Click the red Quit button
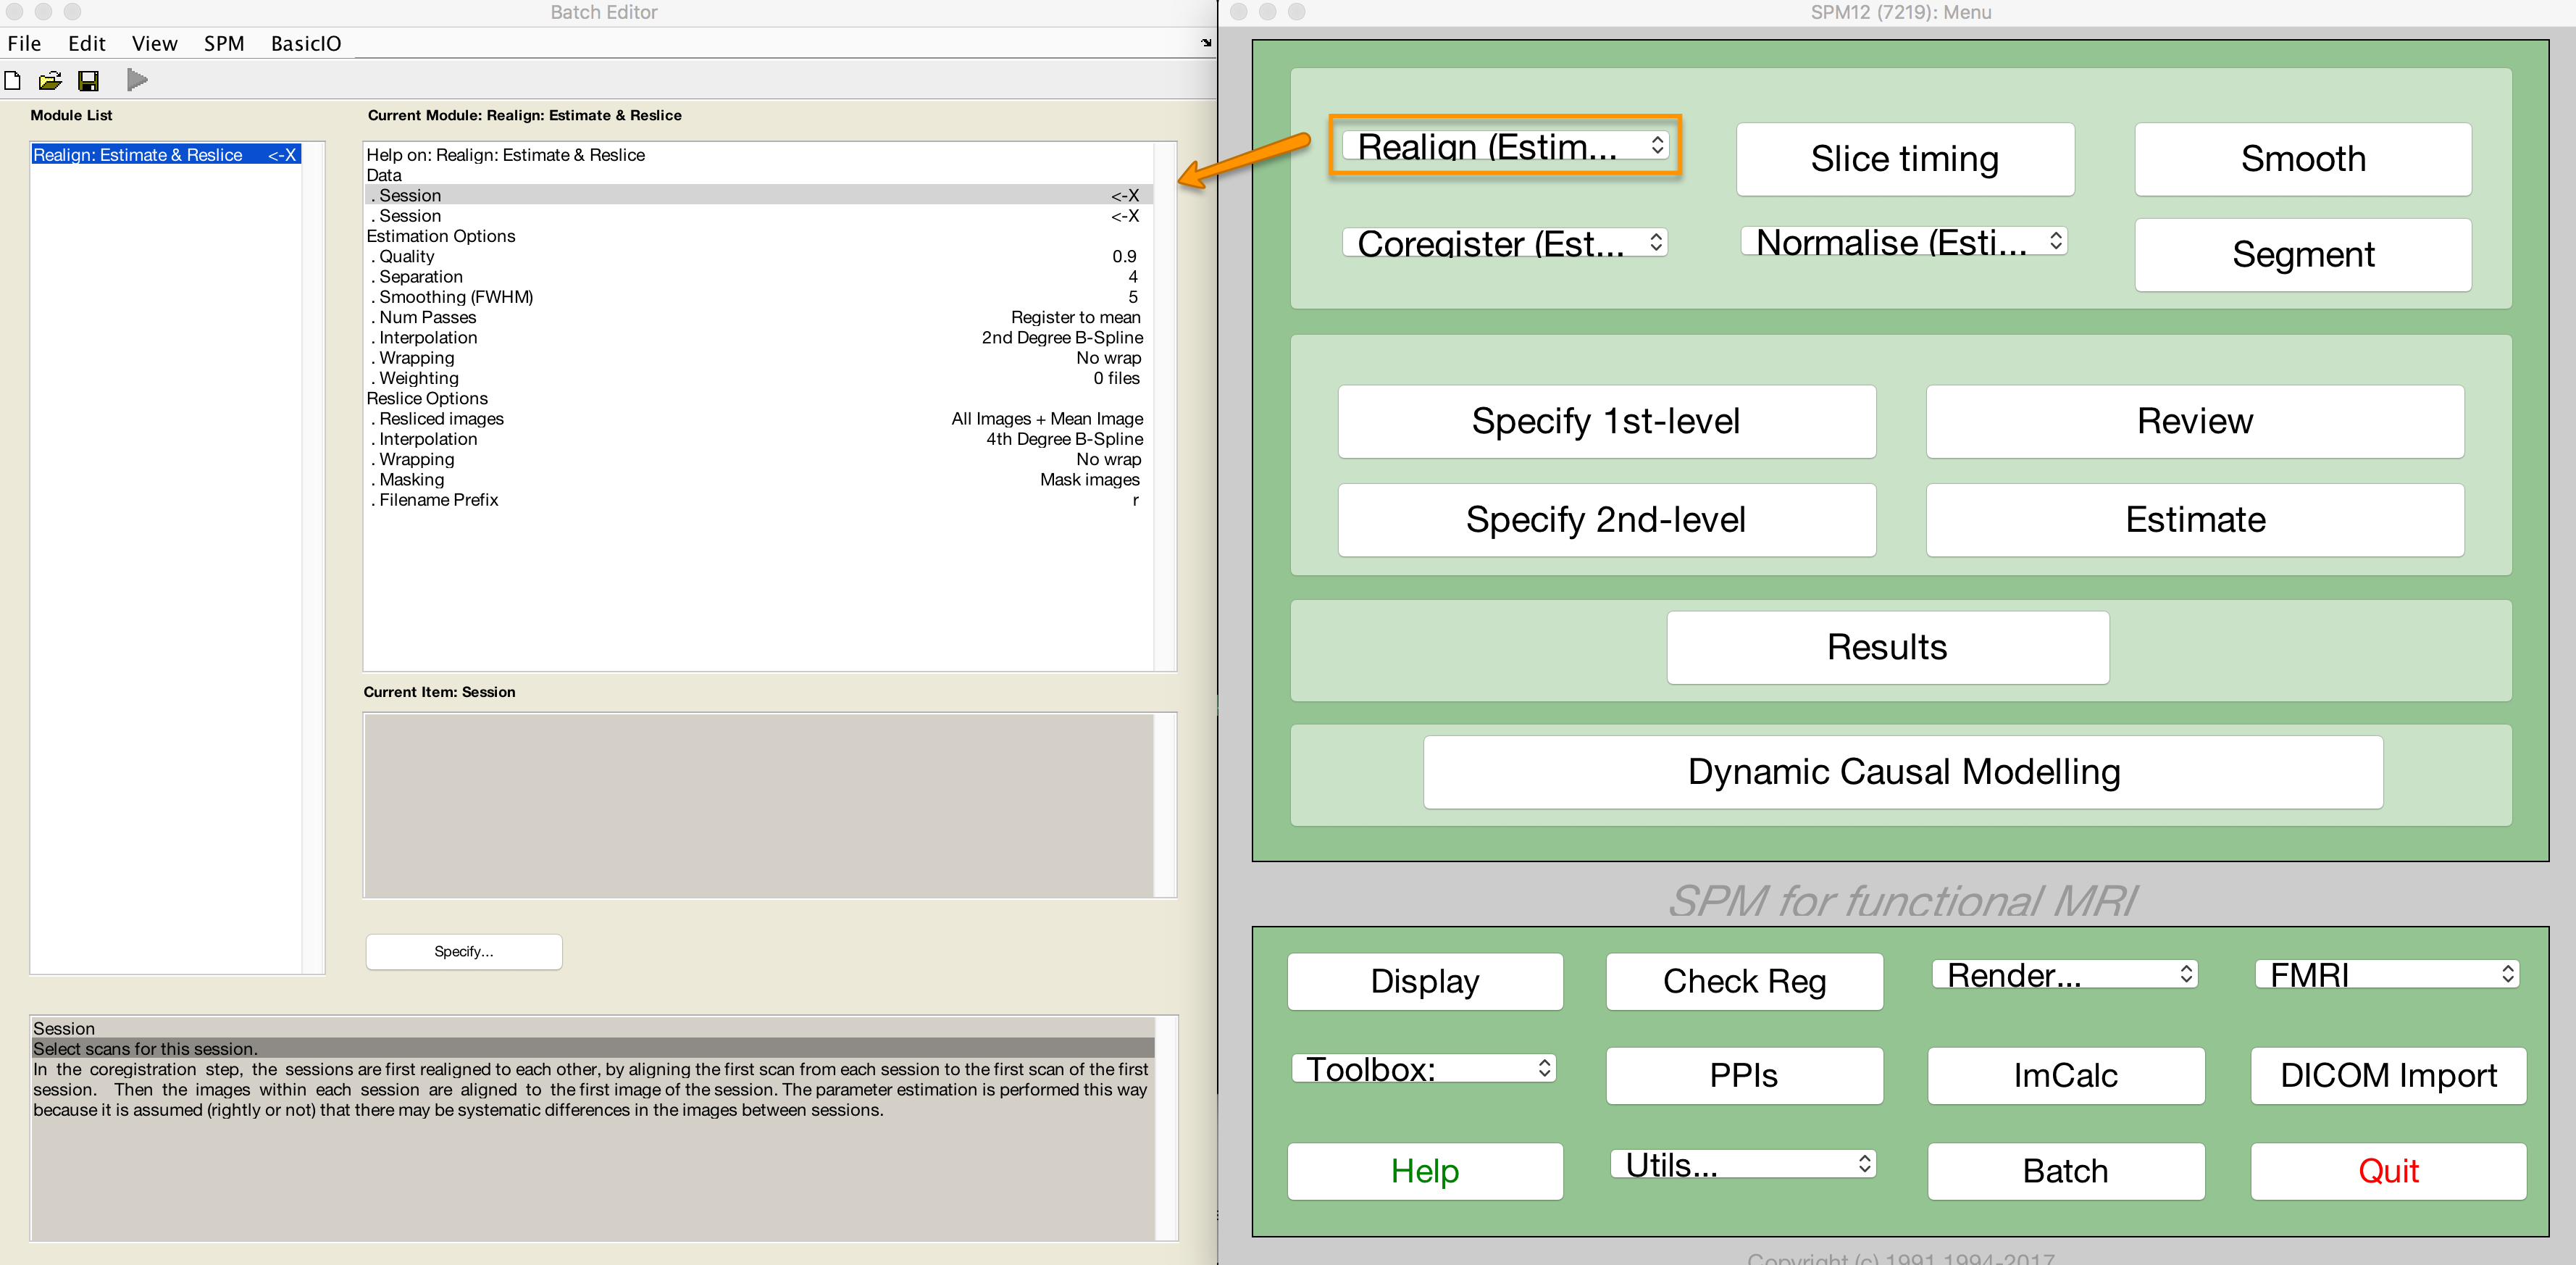 tap(2389, 1172)
